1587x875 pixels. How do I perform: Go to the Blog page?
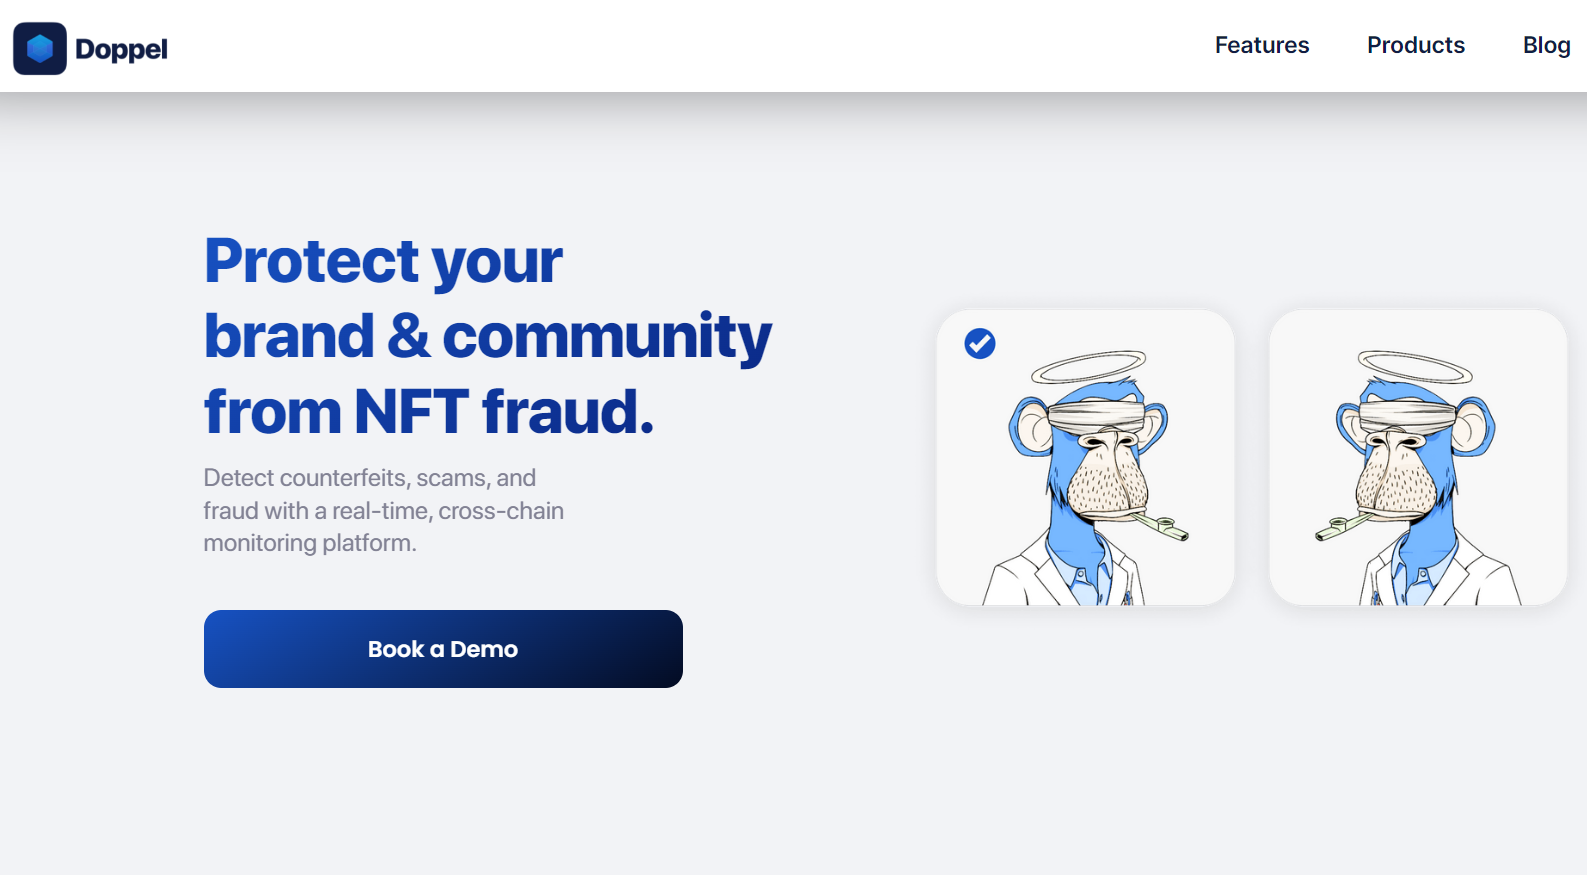pos(1546,46)
